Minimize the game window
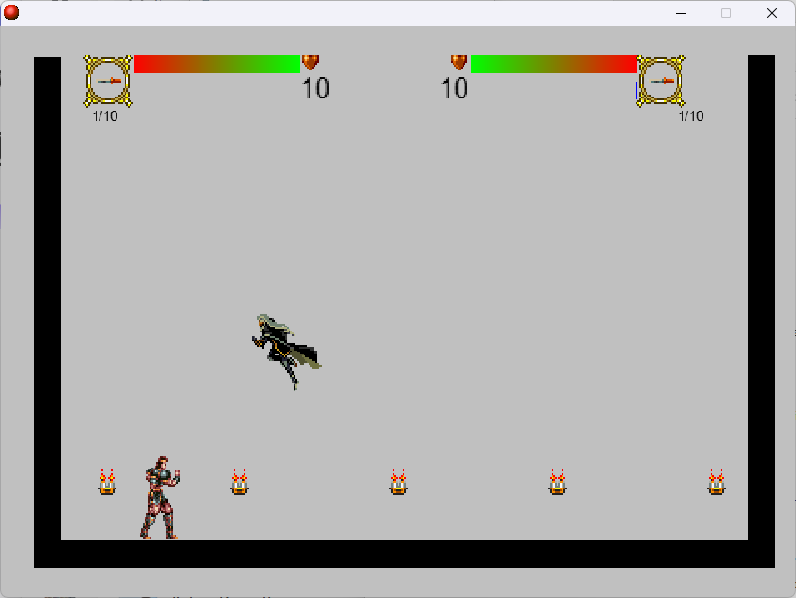The image size is (796, 598). point(681,13)
